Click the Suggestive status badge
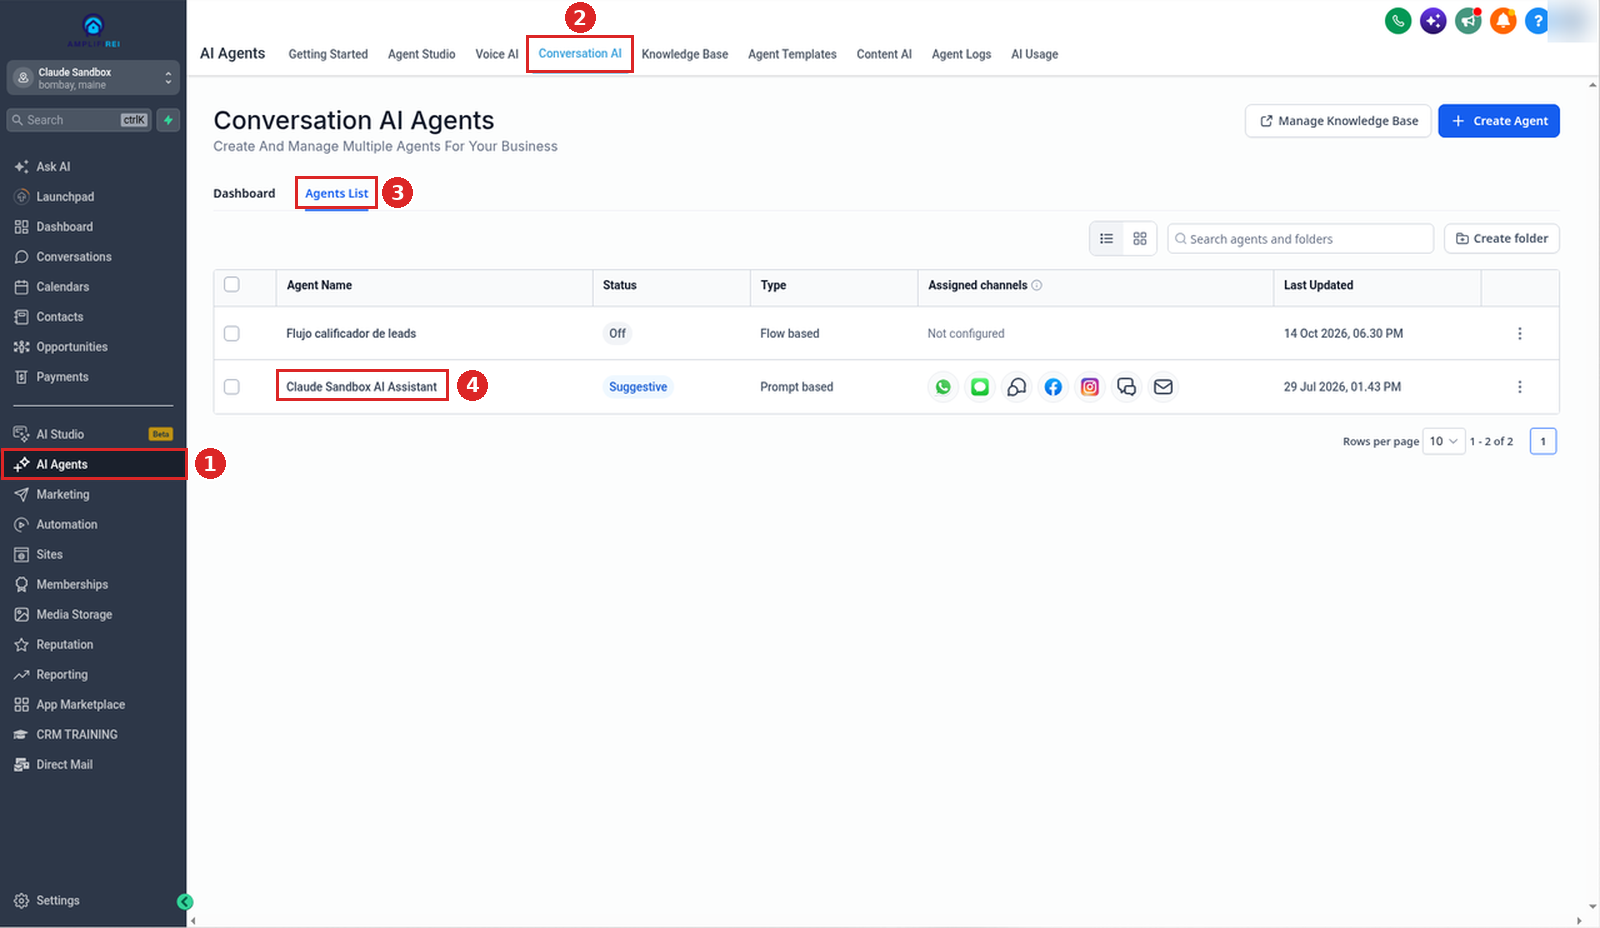1600x928 pixels. [x=638, y=387]
